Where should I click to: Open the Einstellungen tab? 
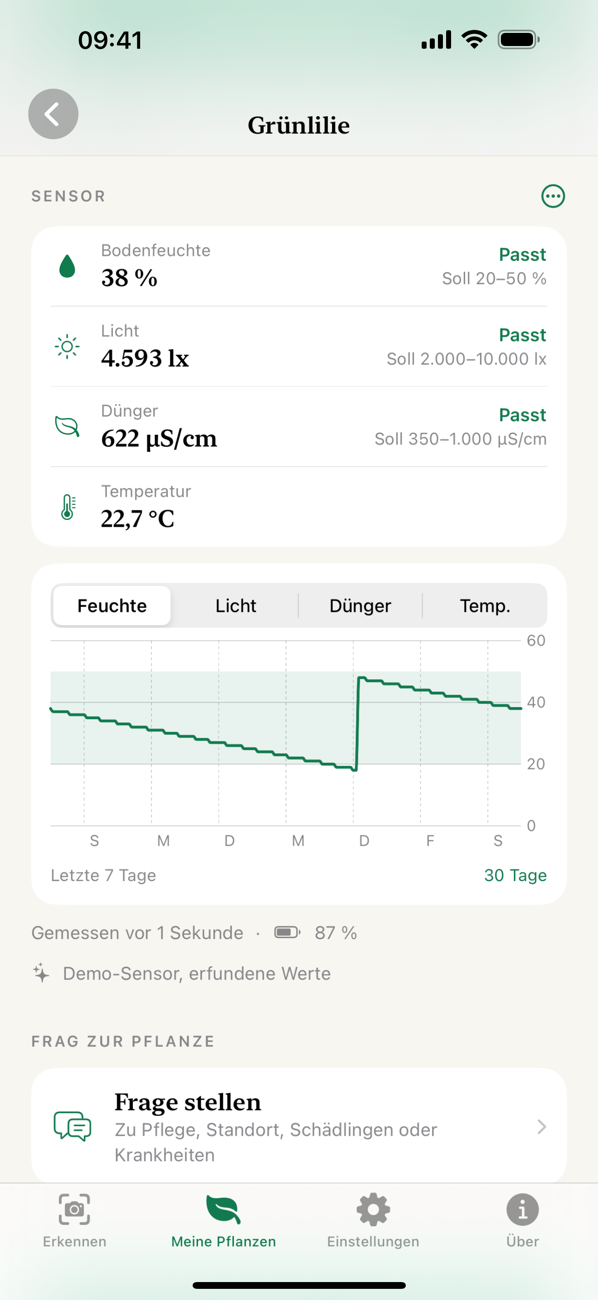[x=373, y=1221]
